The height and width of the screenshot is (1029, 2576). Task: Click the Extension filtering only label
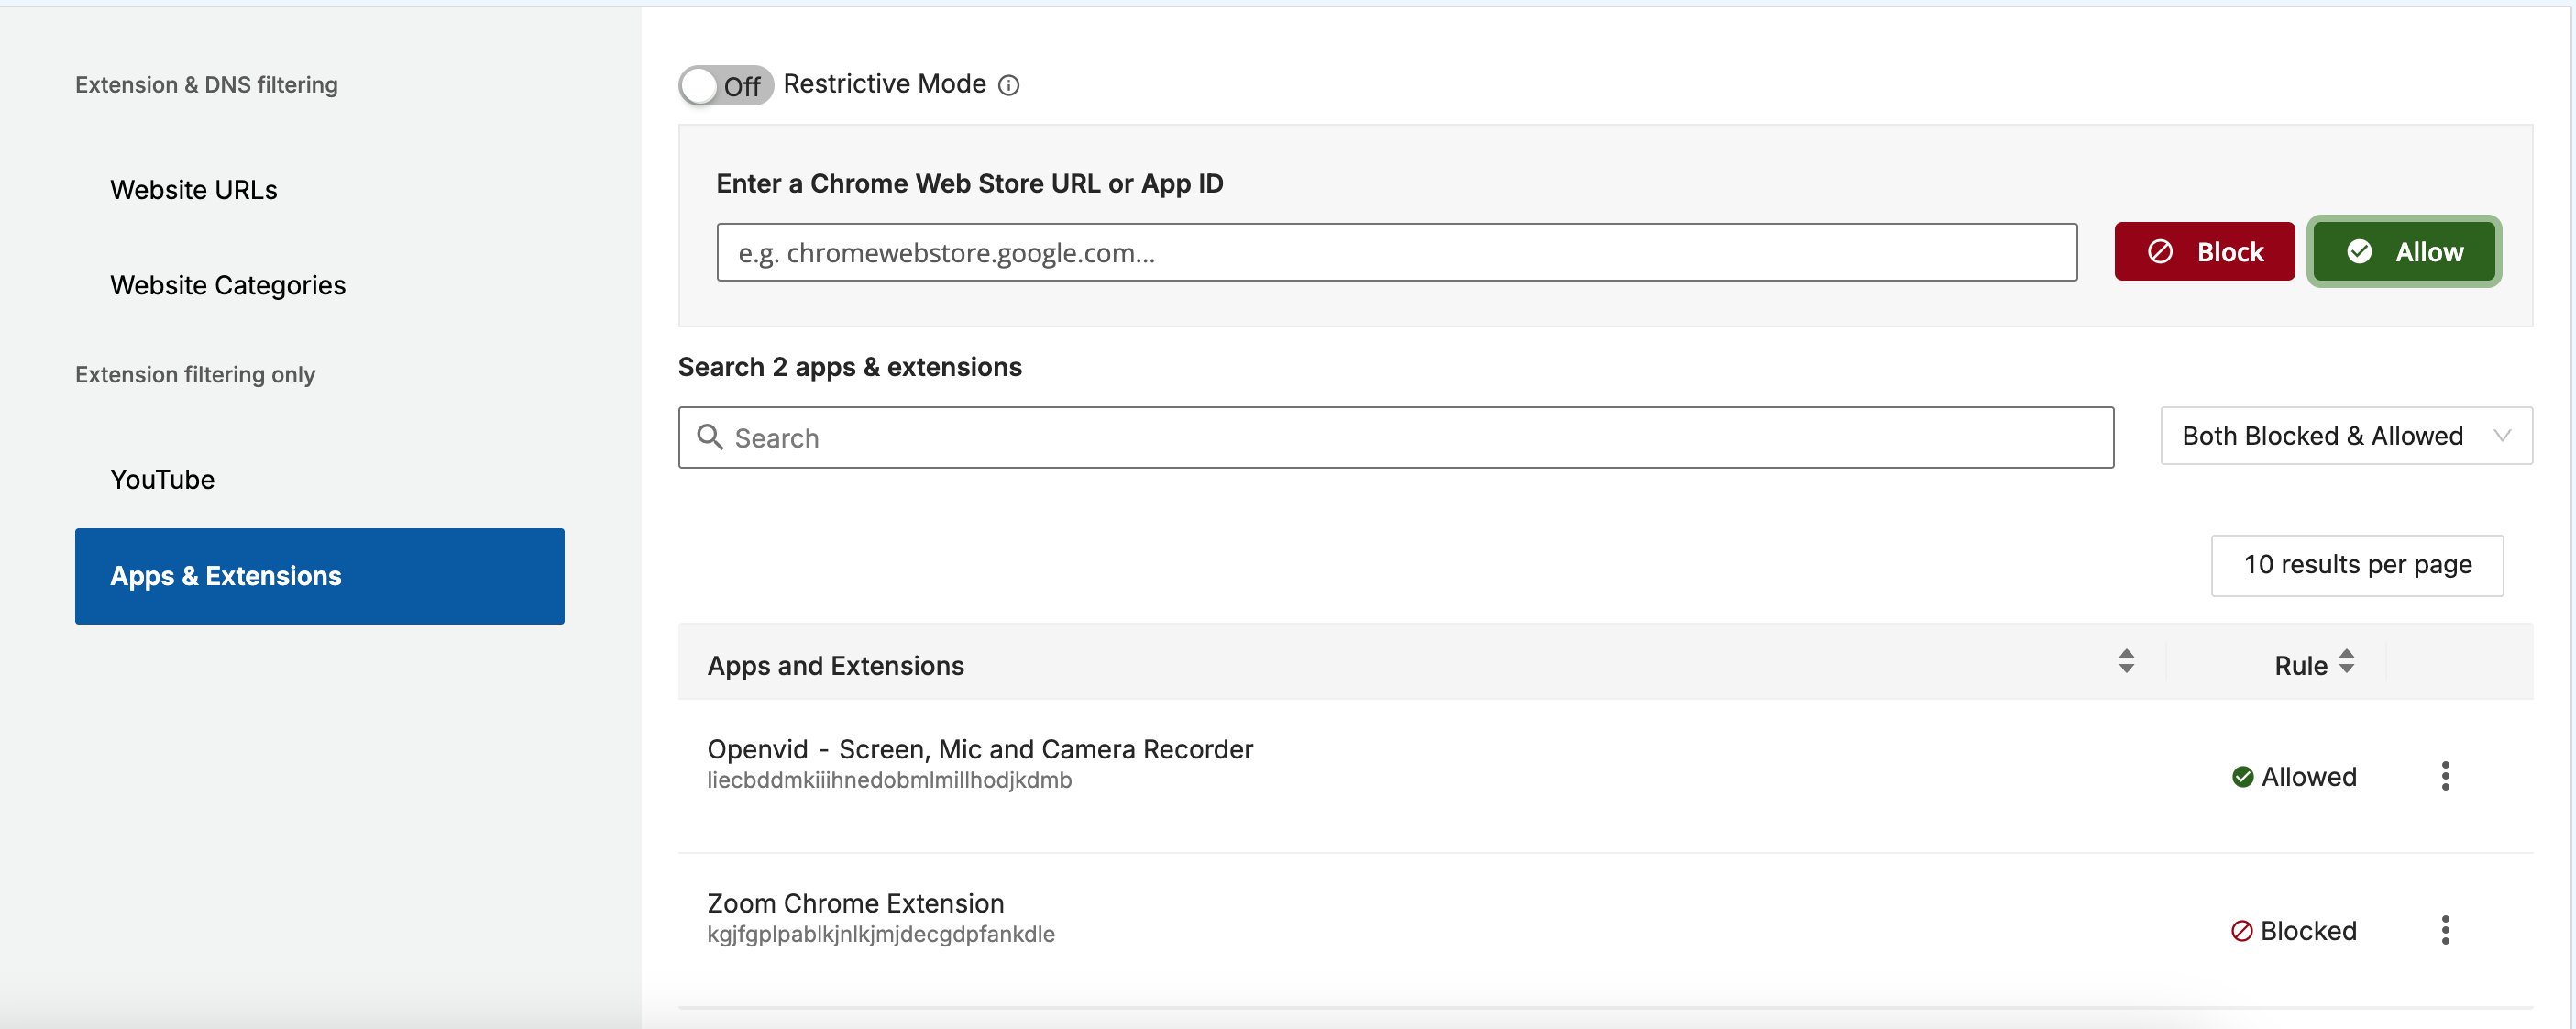(195, 375)
